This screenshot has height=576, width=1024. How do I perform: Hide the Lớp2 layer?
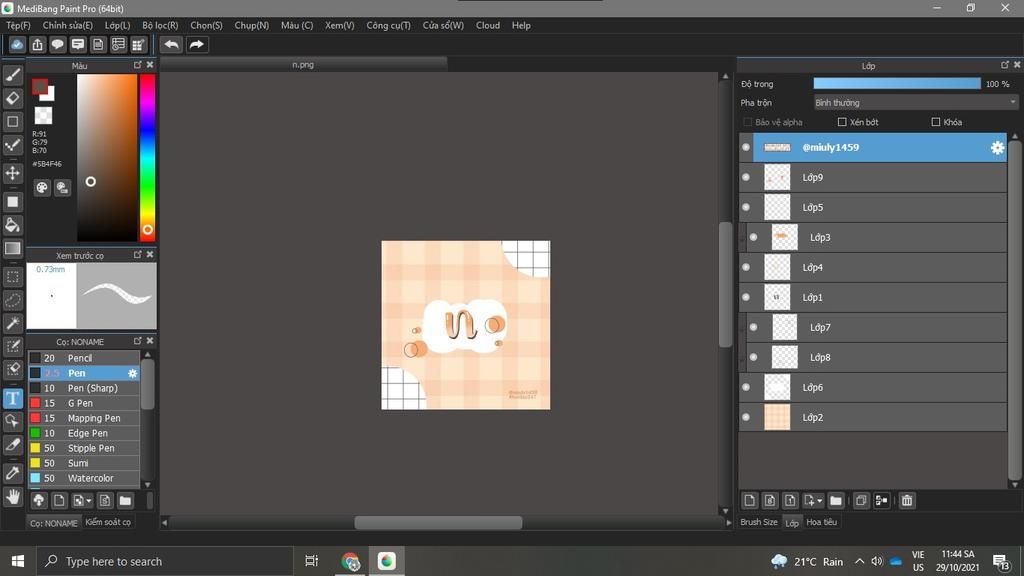(746, 417)
